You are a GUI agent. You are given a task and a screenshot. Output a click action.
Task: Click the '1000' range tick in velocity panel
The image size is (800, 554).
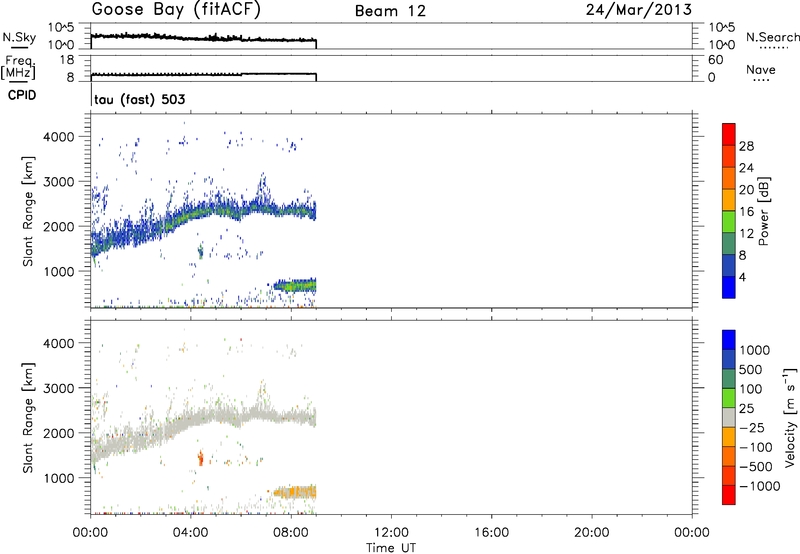(58, 478)
